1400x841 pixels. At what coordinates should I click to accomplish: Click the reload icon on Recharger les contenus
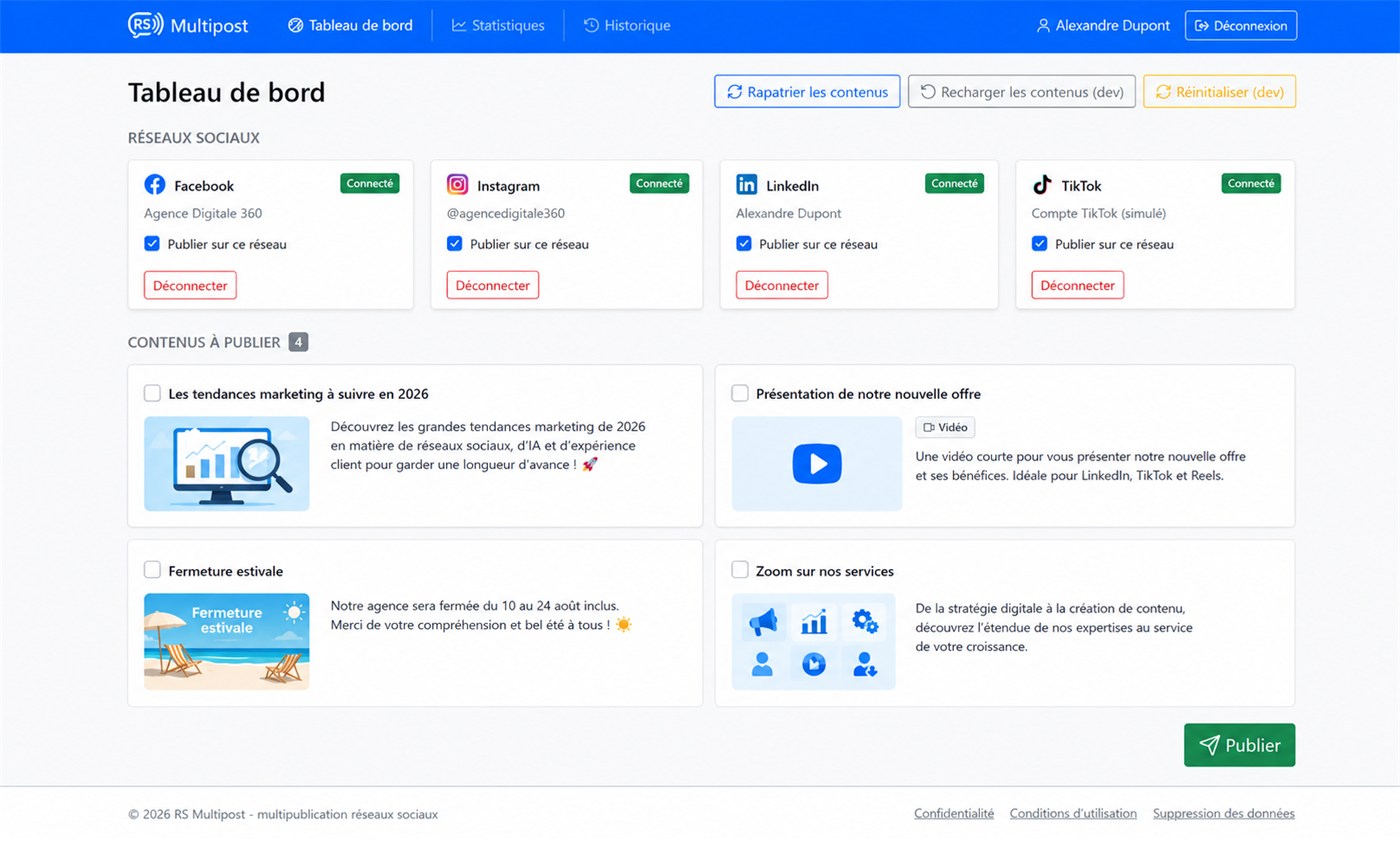point(928,92)
